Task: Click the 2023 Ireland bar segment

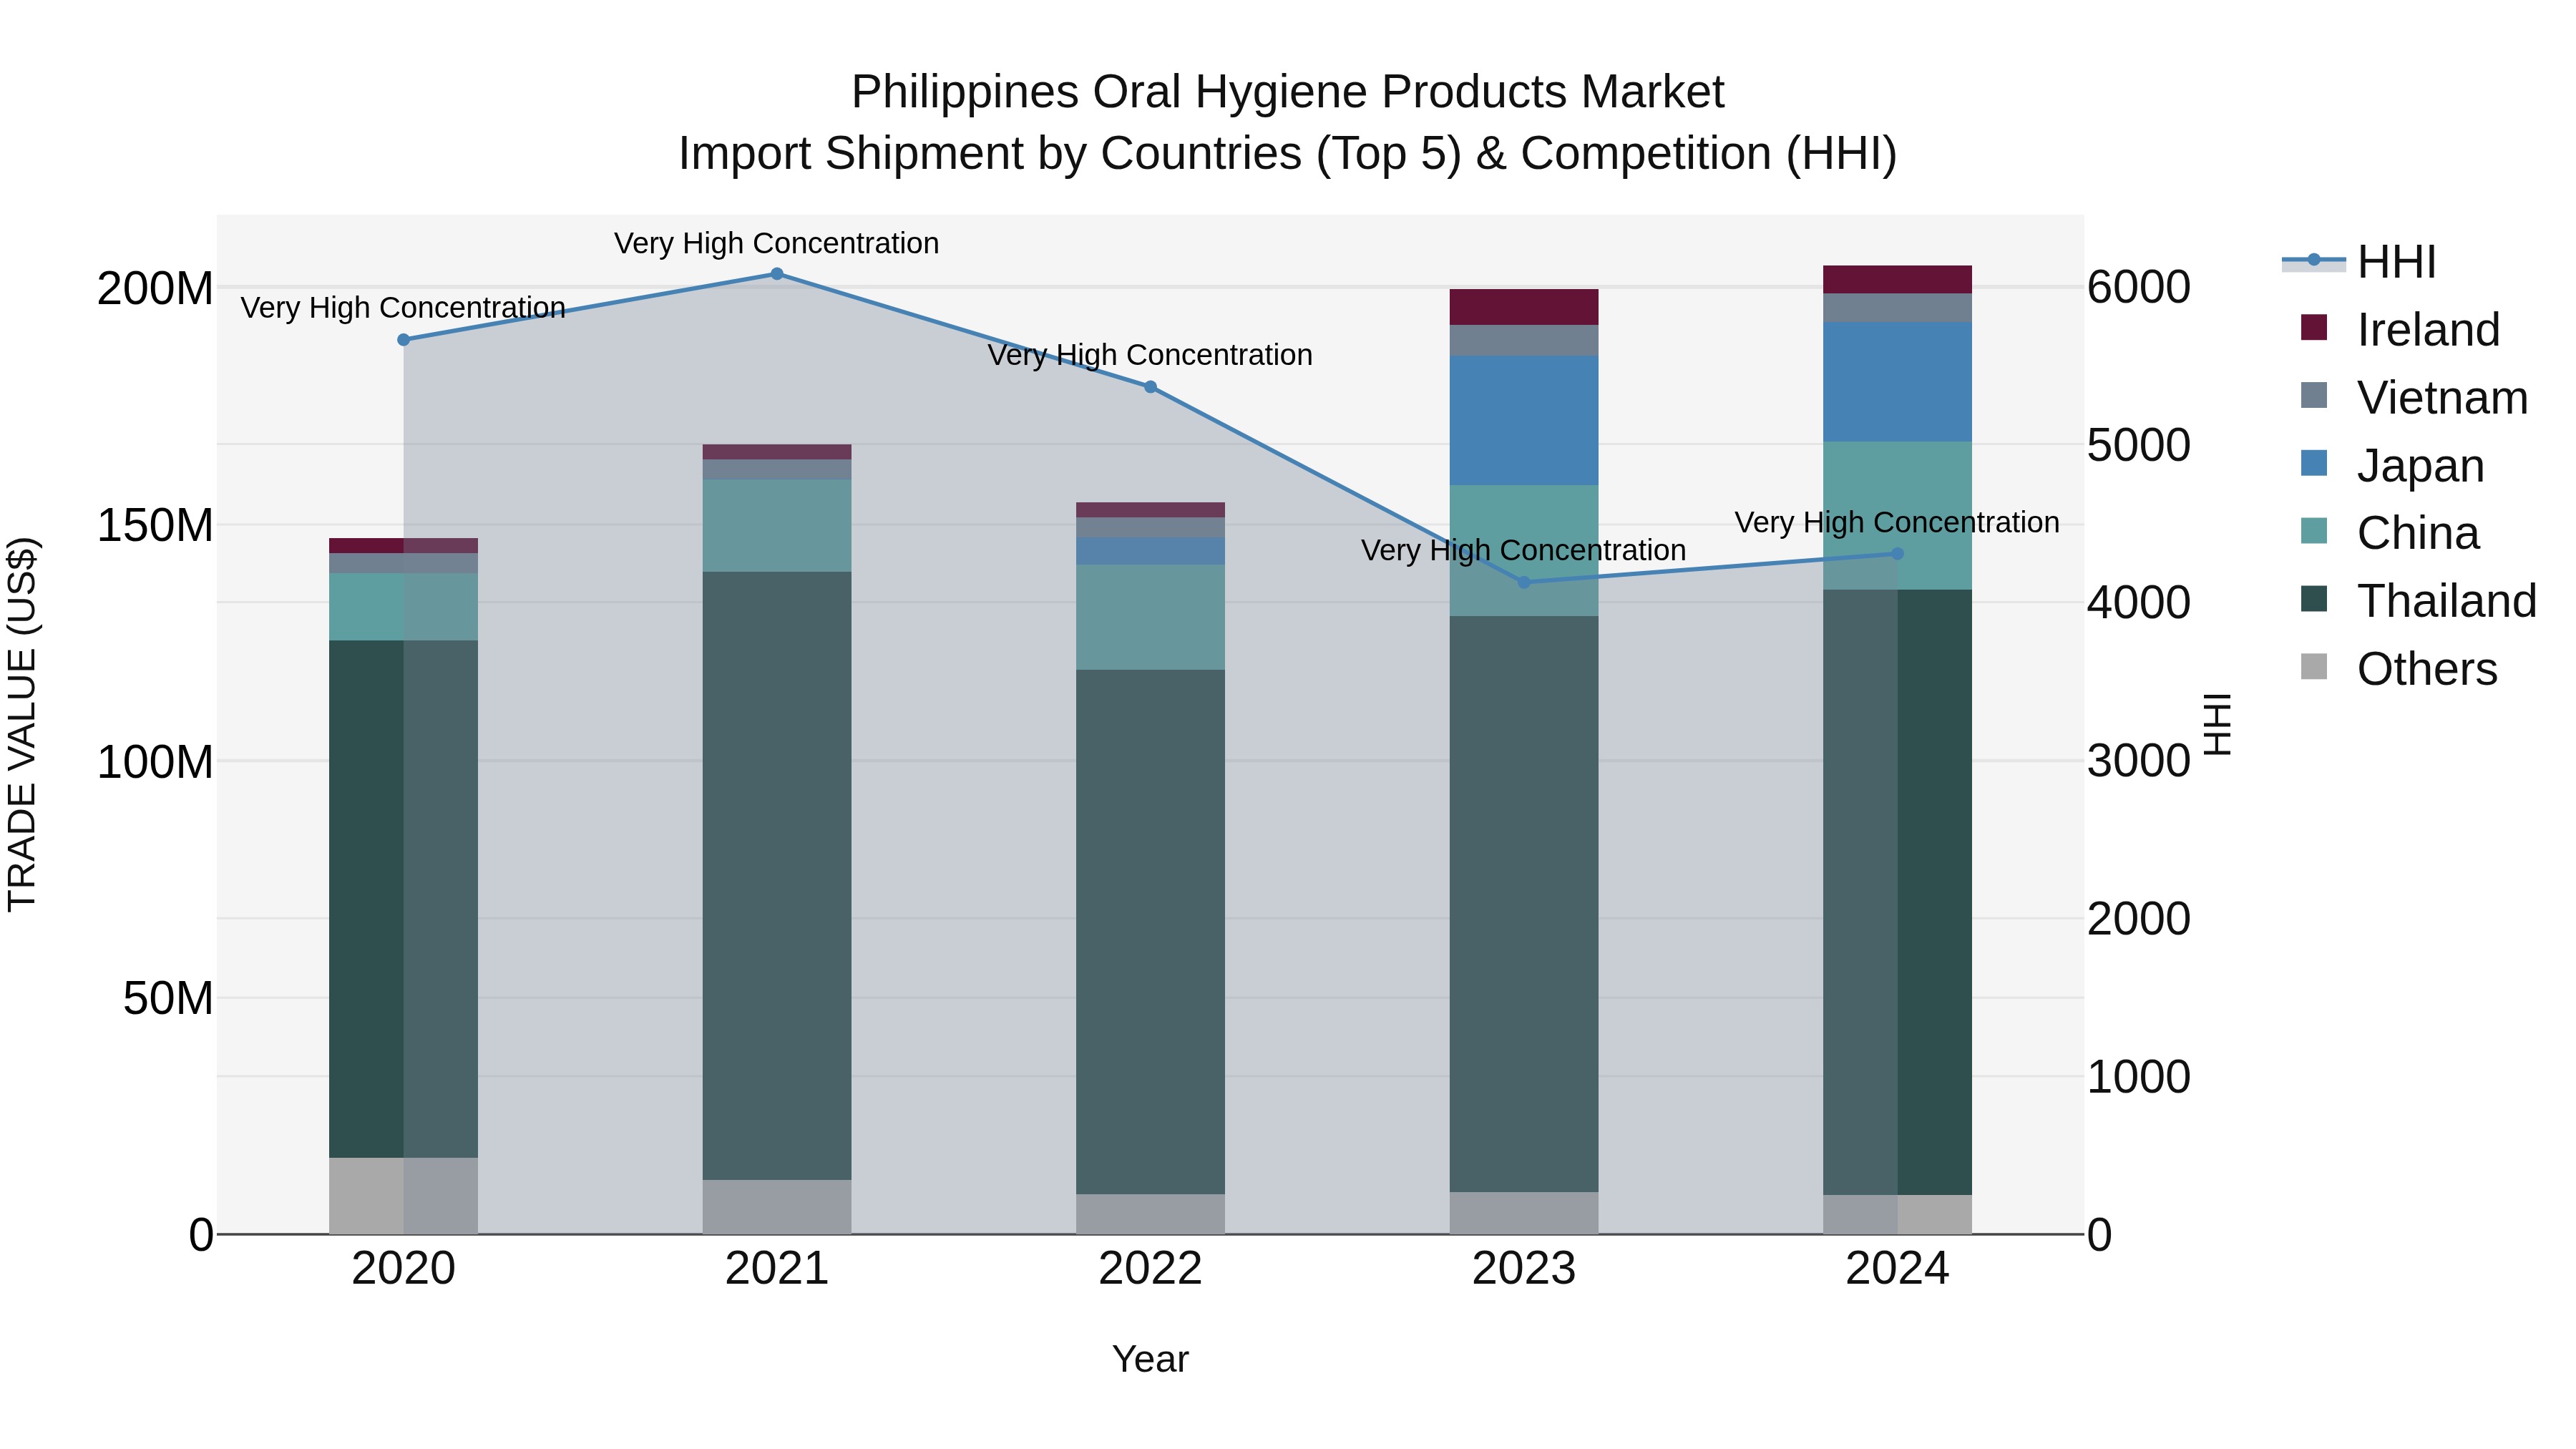Action: tap(1524, 307)
